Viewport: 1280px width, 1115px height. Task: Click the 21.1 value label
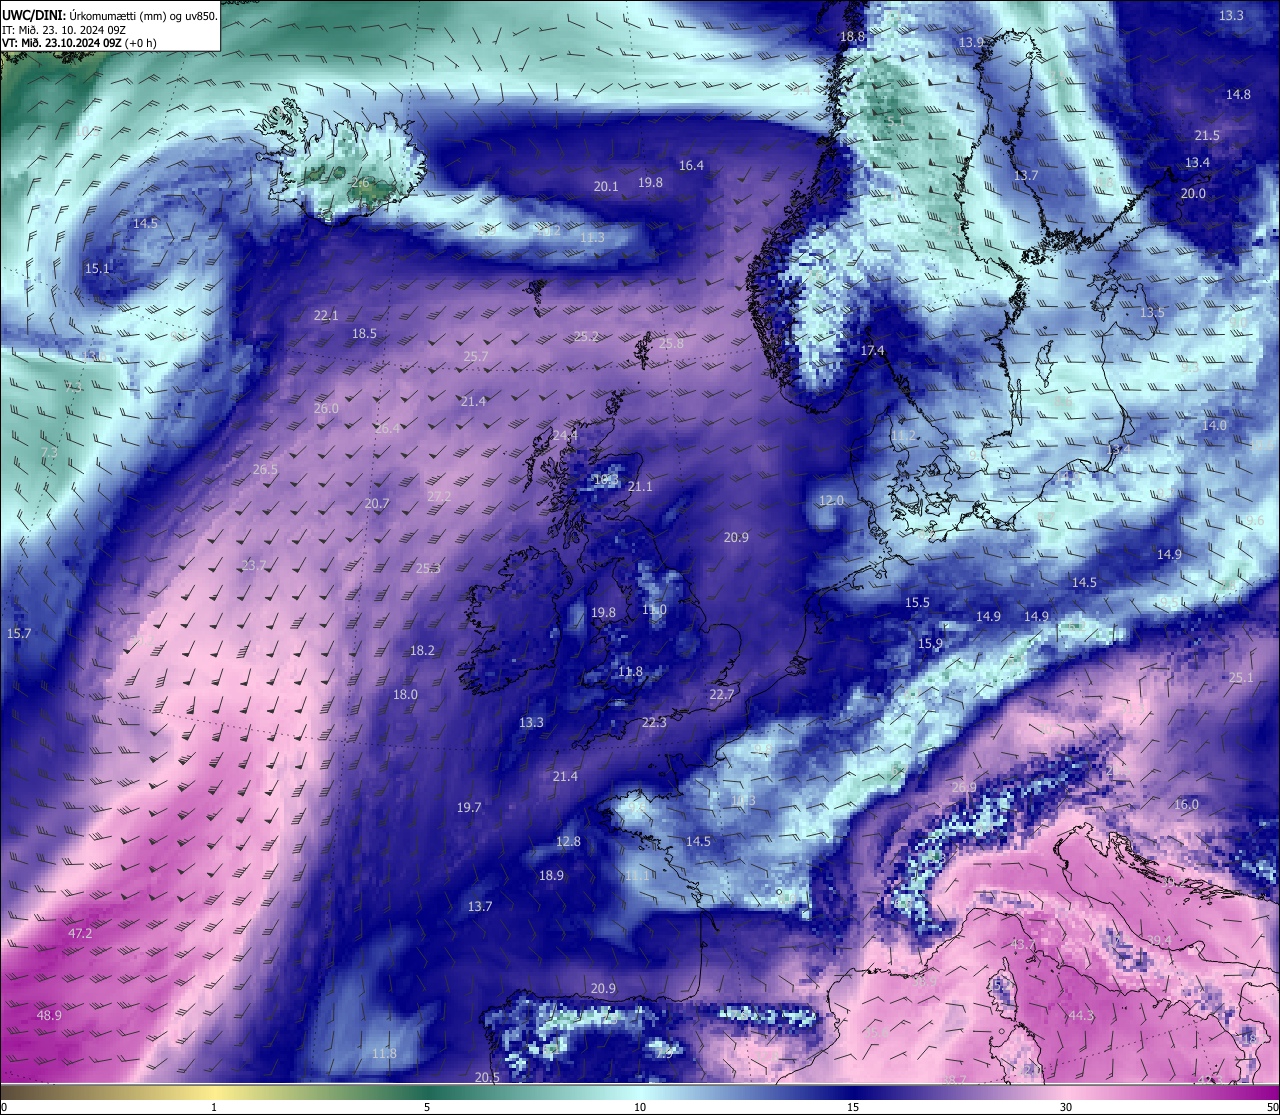640,486
